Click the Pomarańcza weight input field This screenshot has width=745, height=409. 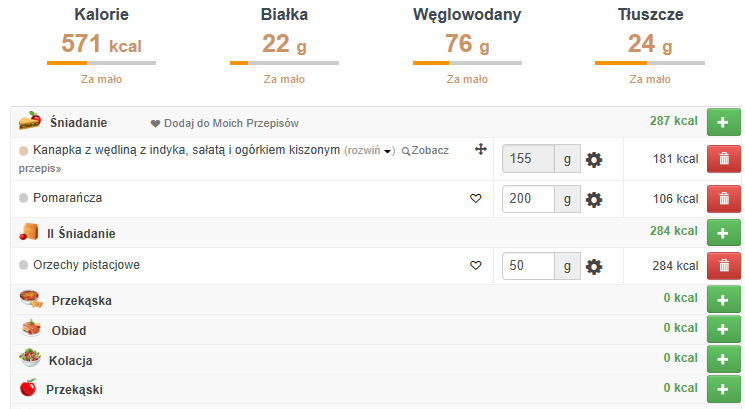(x=529, y=199)
